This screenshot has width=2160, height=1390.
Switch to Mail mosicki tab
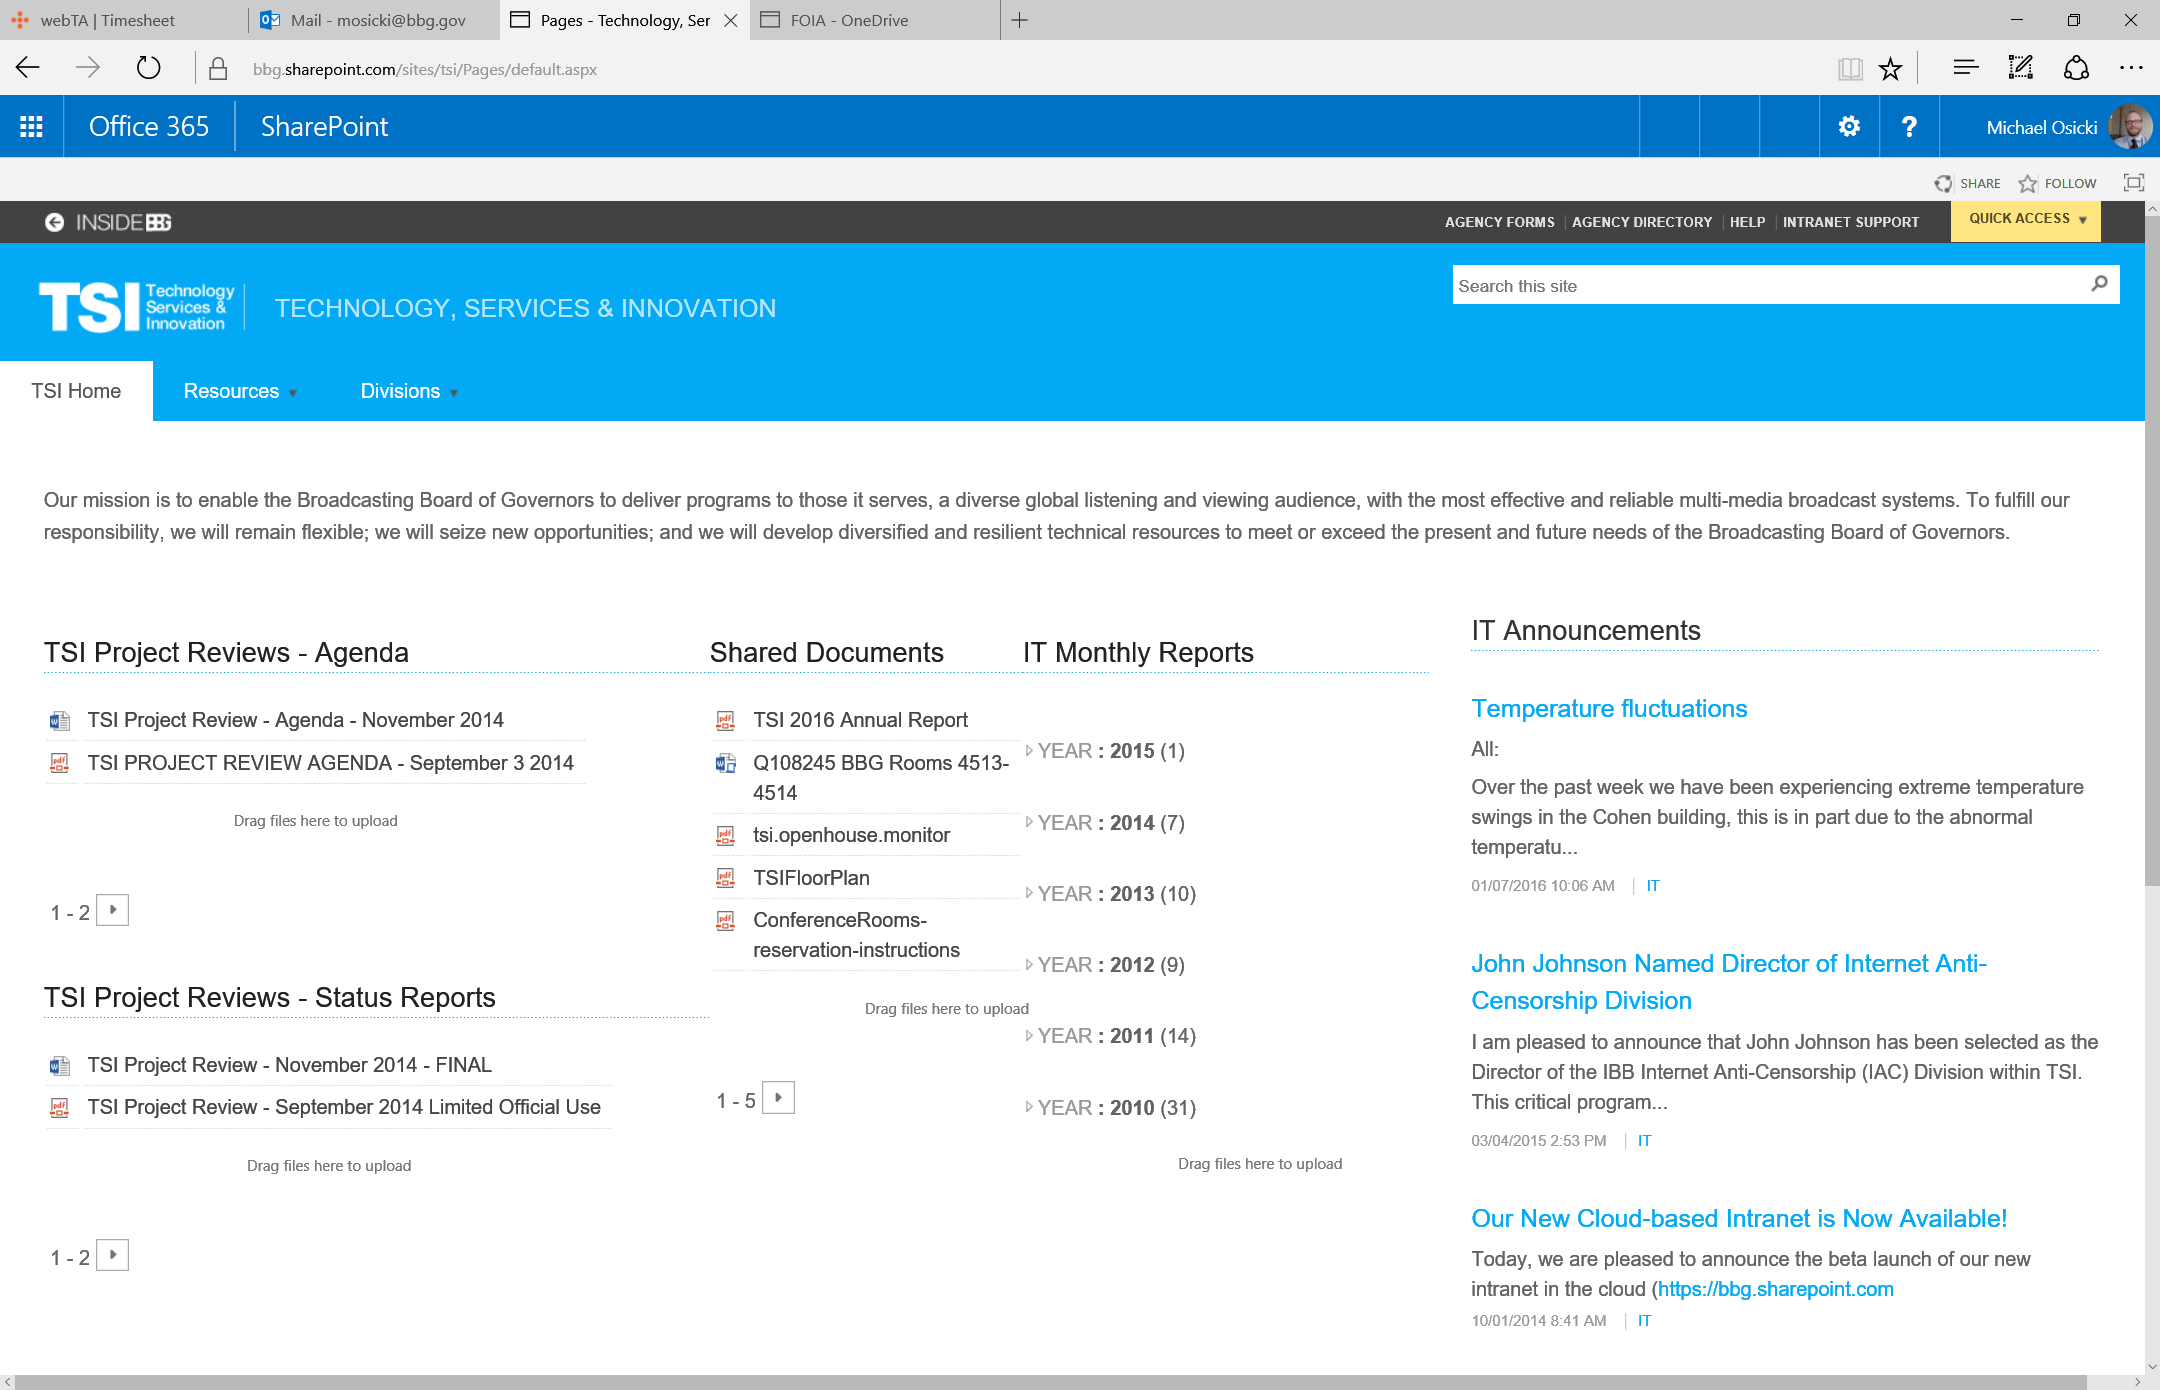tap(373, 20)
